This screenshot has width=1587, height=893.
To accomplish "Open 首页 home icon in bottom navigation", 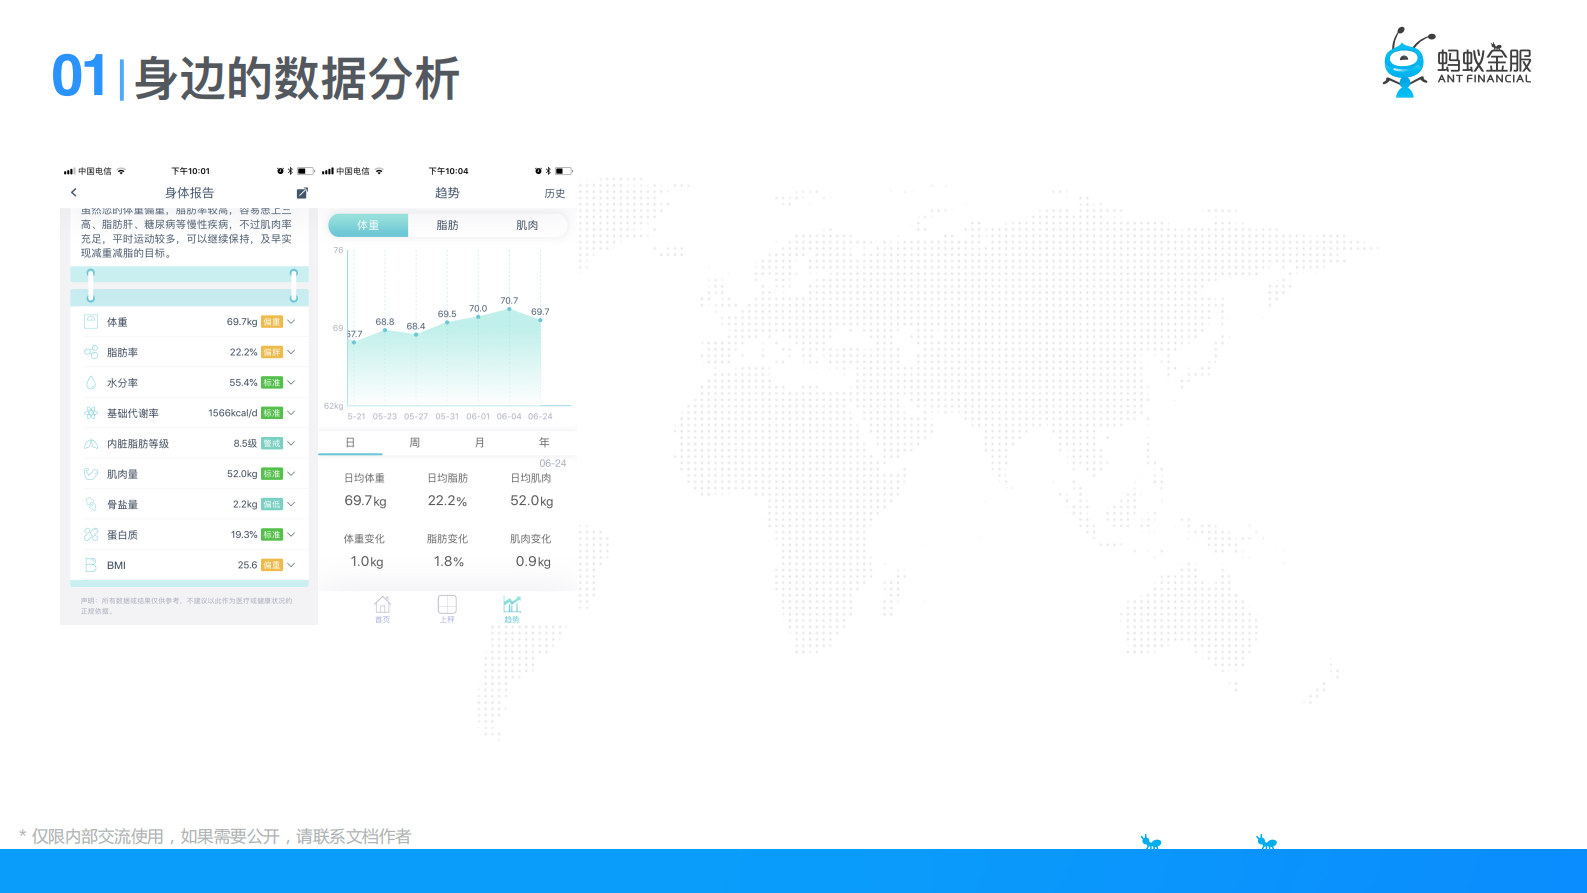I will [382, 609].
